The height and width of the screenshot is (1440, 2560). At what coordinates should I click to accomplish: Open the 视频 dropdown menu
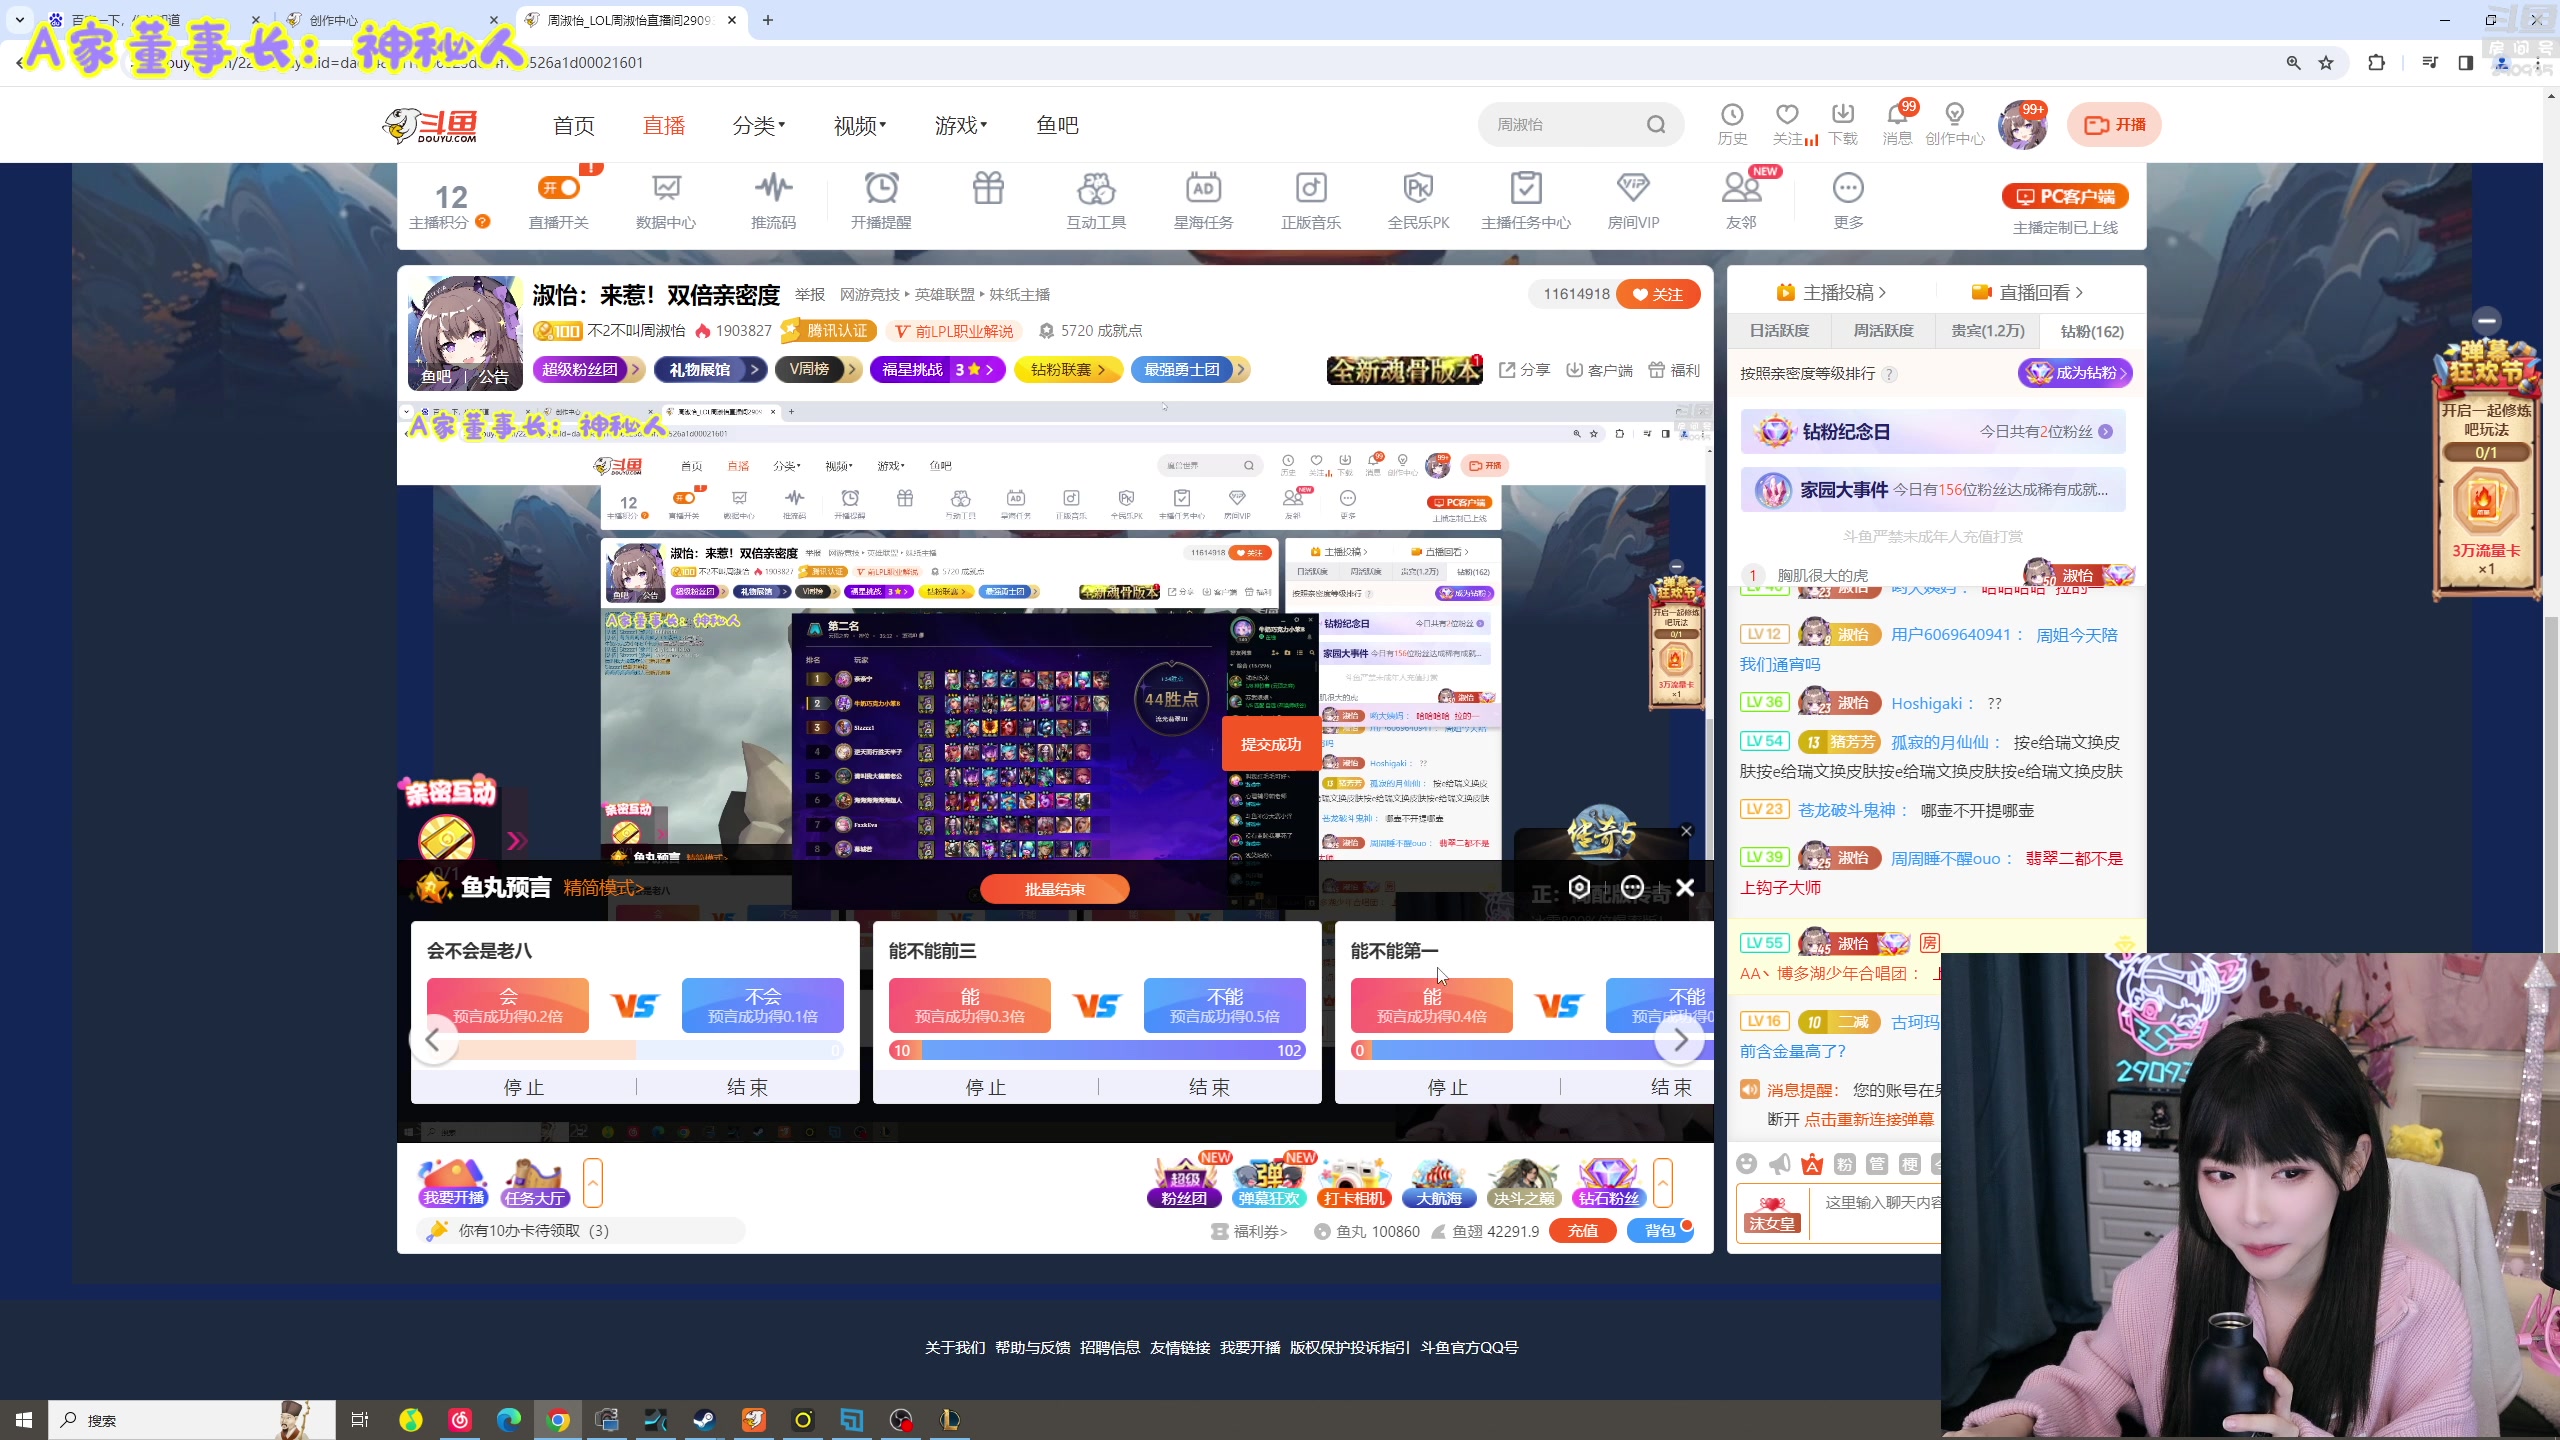tap(860, 126)
